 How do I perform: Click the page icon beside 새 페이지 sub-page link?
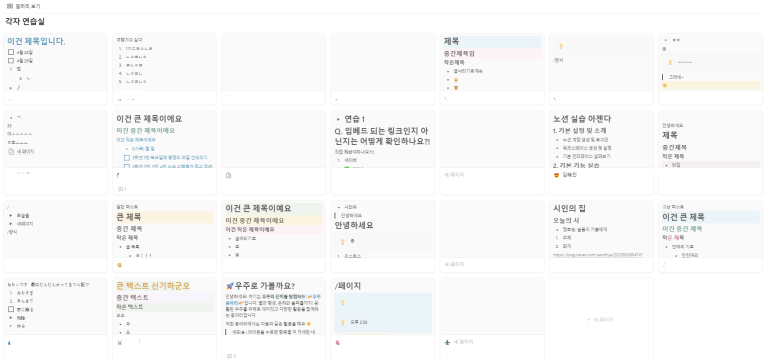11,151
